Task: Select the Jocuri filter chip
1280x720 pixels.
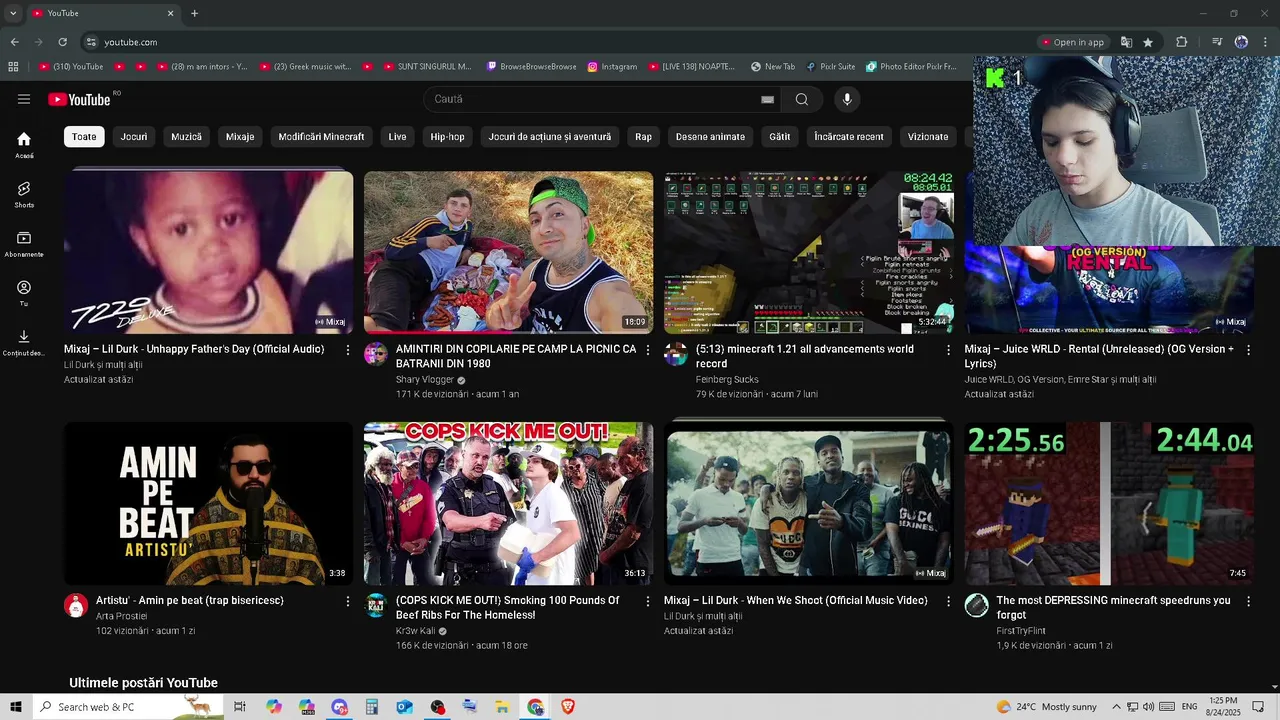Action: click(x=134, y=137)
